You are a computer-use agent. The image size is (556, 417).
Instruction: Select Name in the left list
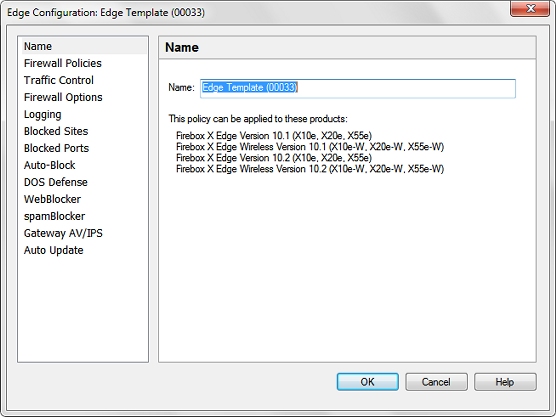pyautogui.click(x=84, y=46)
